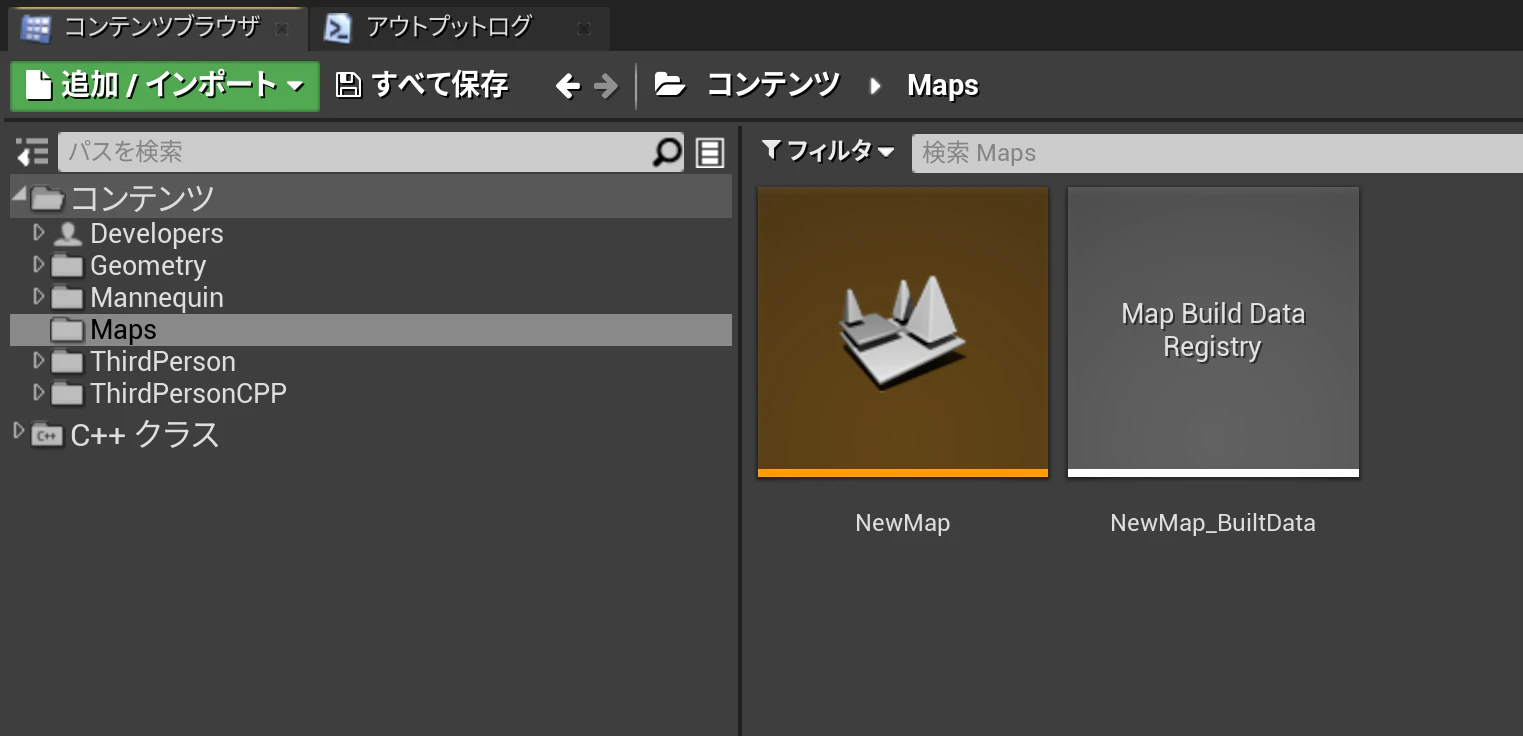Viewport: 1523px width, 736px height.
Task: Click the C++ folder icon in tree
Action: (46, 435)
